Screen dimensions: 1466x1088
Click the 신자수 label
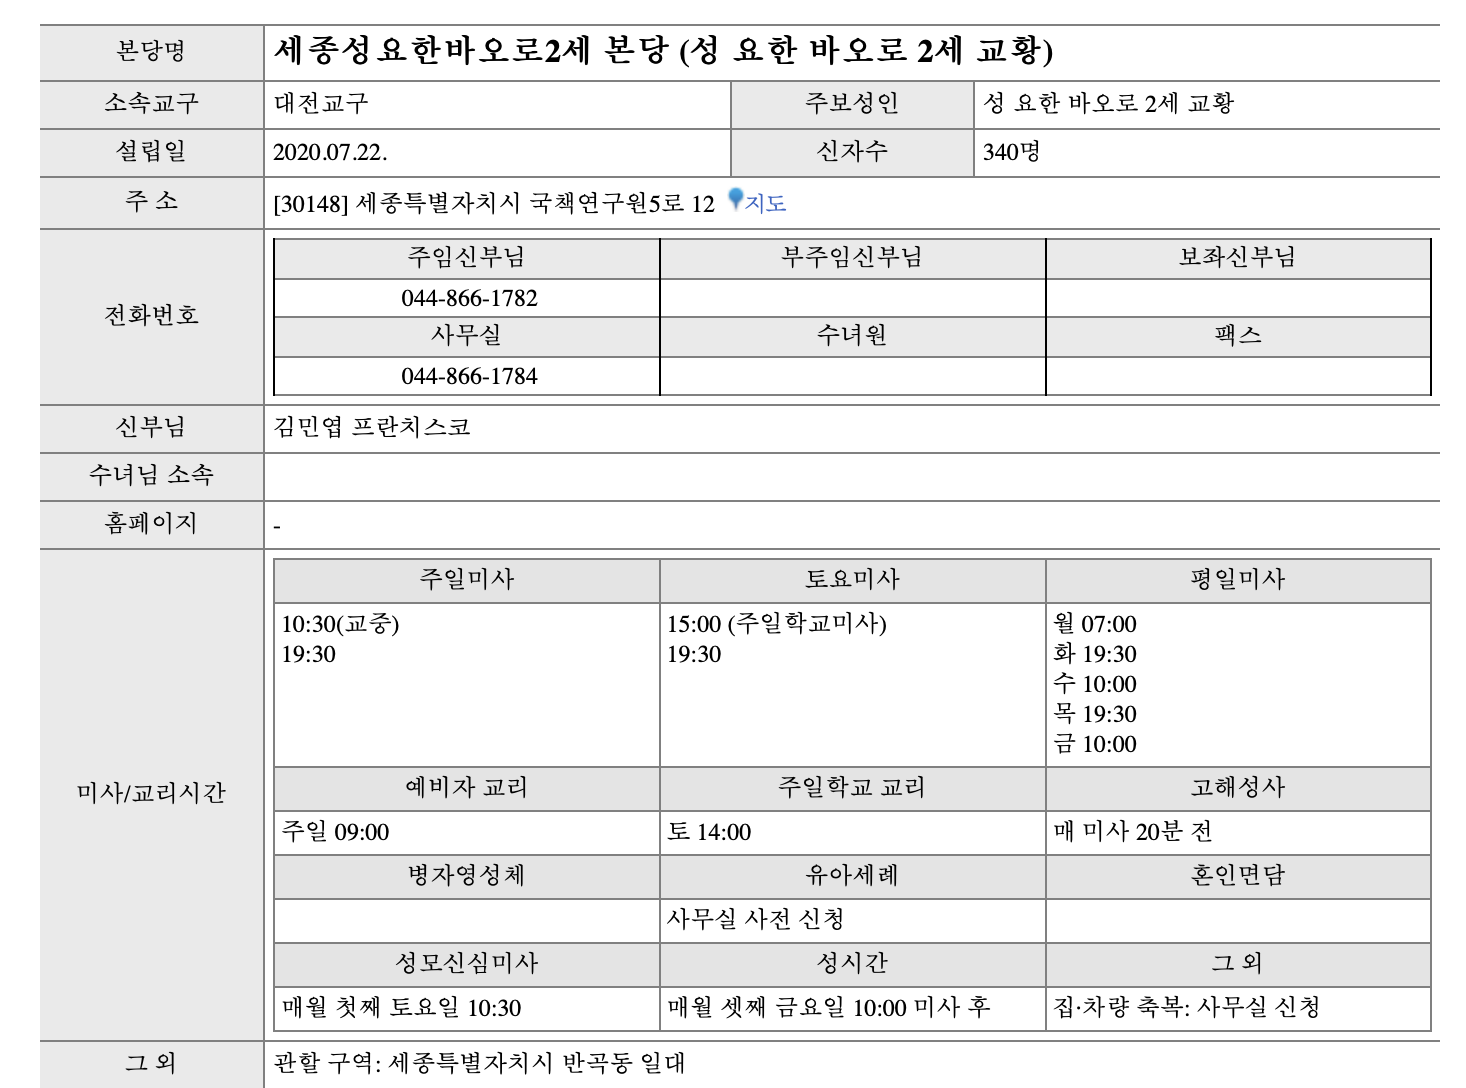point(852,152)
